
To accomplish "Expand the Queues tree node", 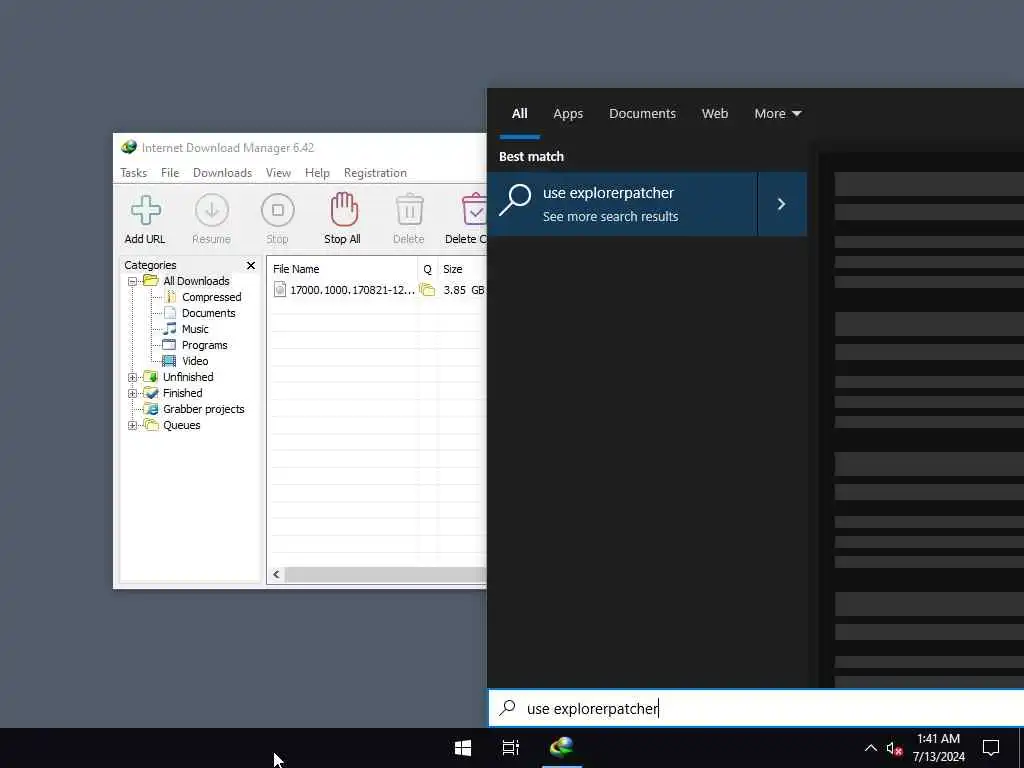I will tap(133, 425).
